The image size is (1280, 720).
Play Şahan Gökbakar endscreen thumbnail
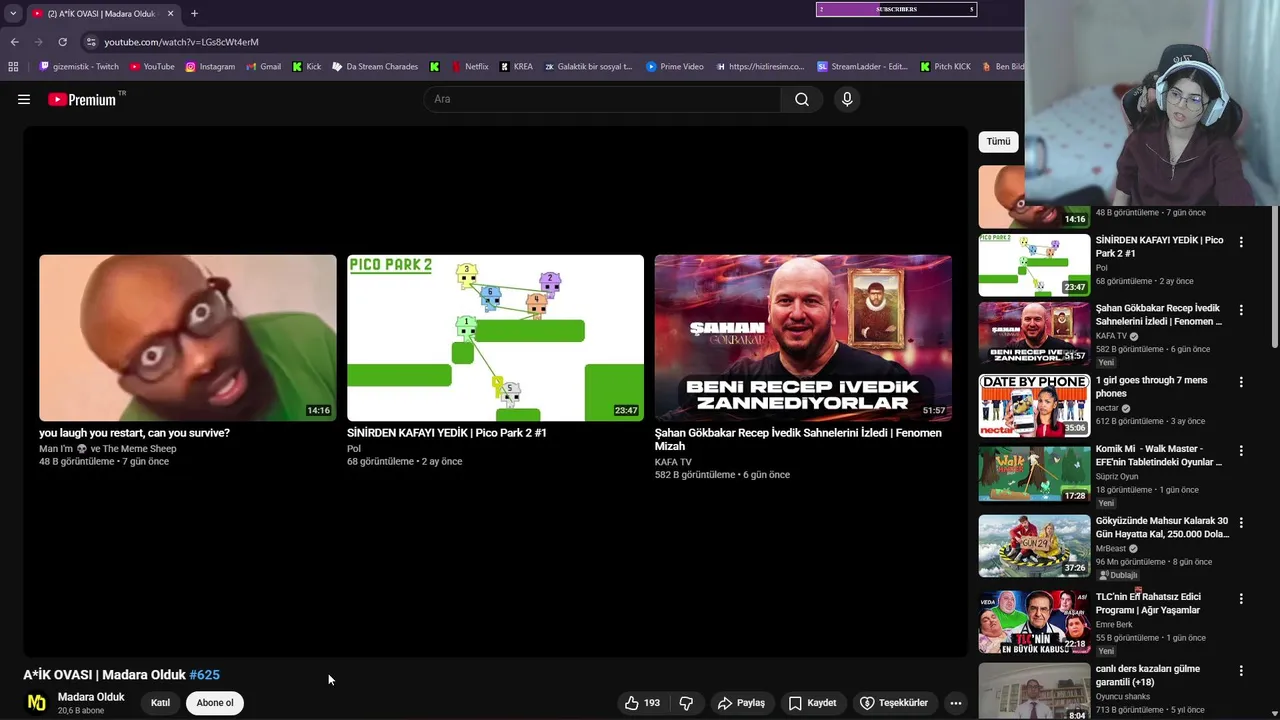coord(803,338)
